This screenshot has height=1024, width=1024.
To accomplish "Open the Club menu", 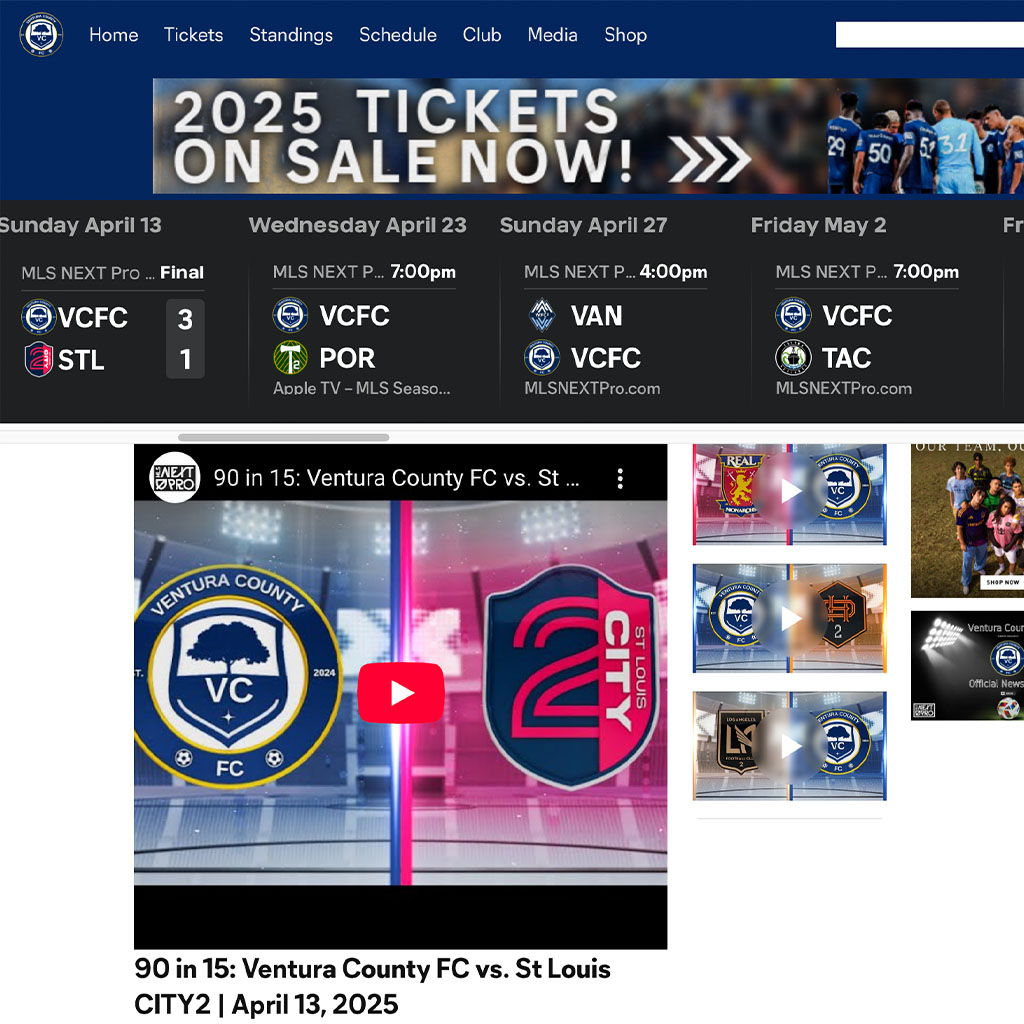I will click(482, 35).
